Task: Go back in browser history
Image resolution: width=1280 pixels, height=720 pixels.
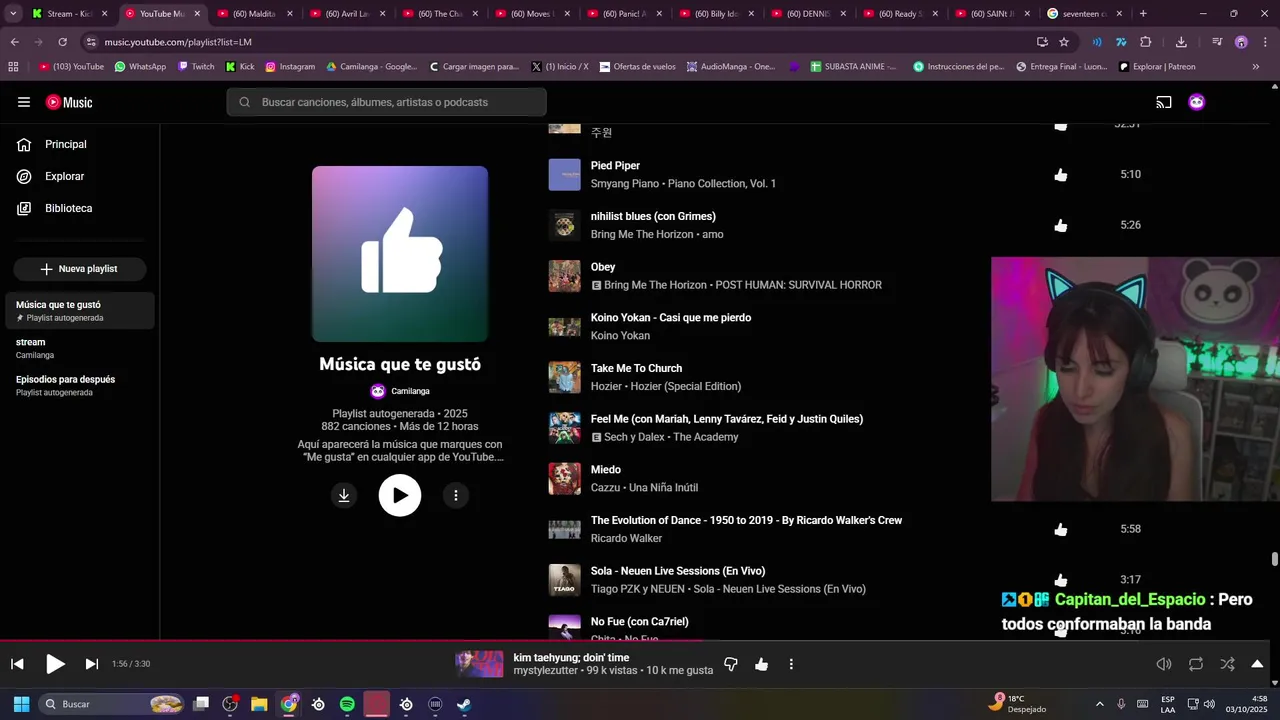Action: click(x=14, y=42)
